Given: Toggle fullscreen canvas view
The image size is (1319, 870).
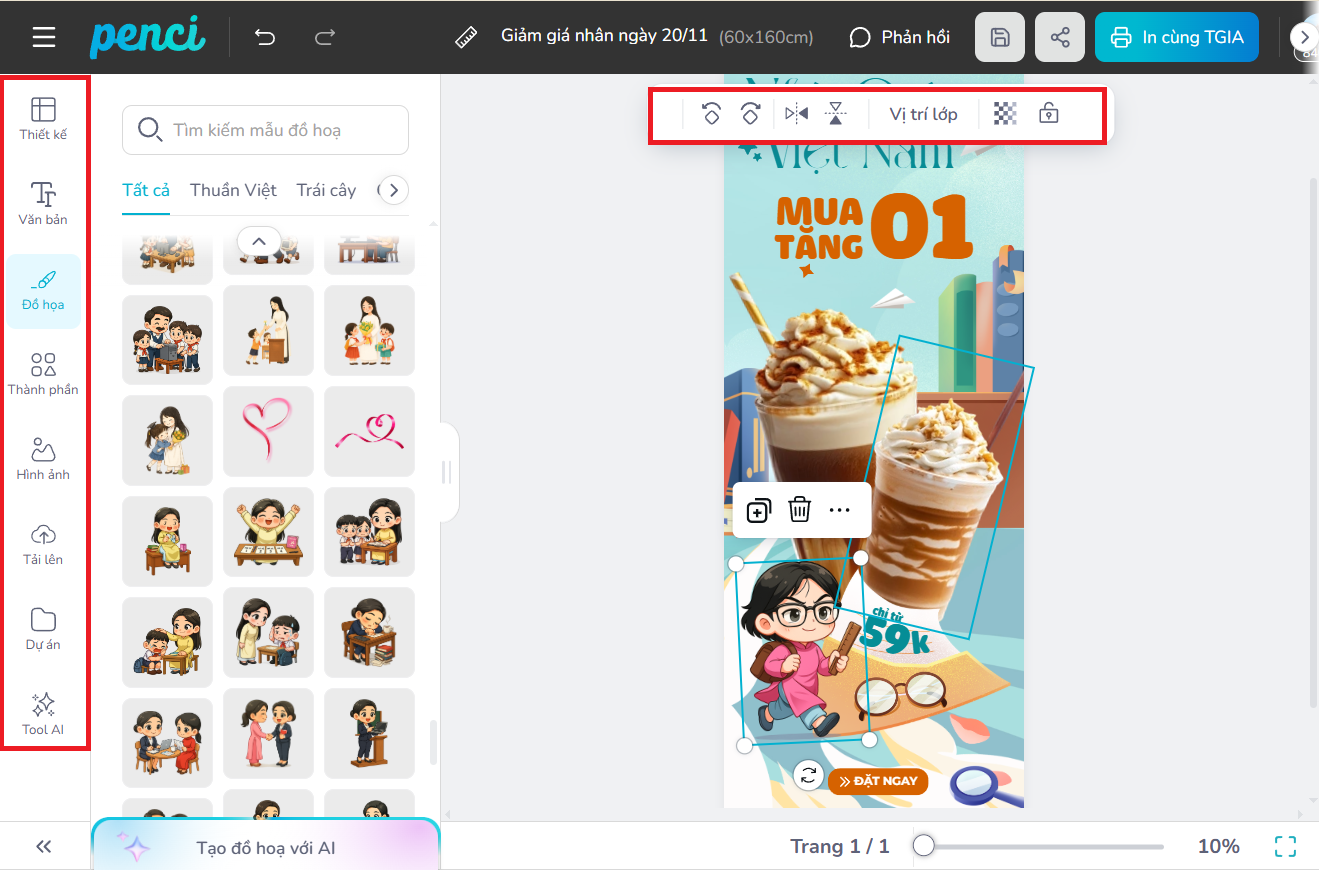Looking at the screenshot, I should 1285,846.
